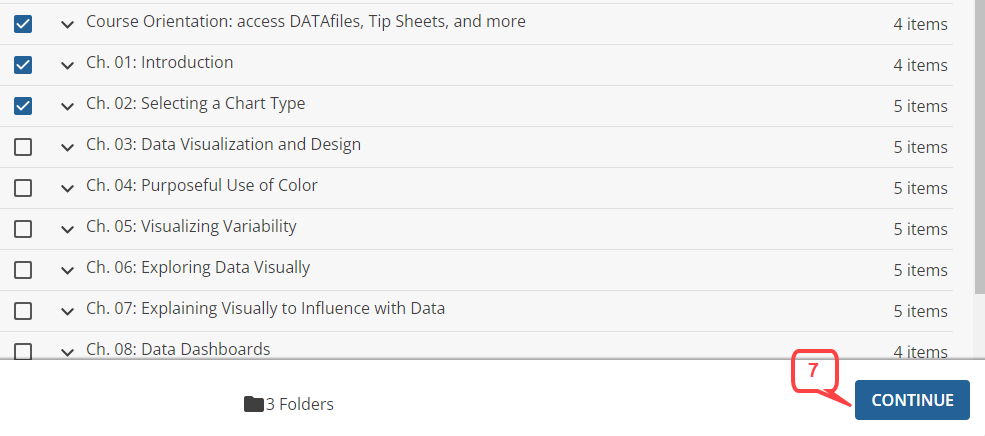Screen dimensions: 985x436
Task: Check Ch. 03: Data Visualization and Design box
Action: coord(23,147)
